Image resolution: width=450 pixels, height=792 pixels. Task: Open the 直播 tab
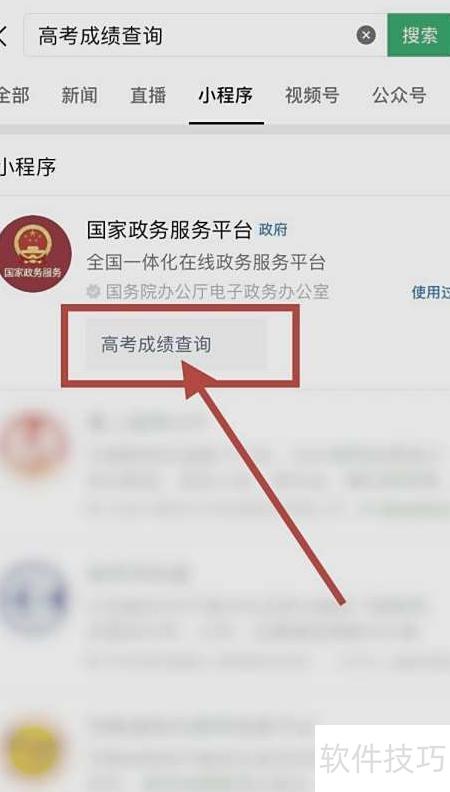pos(148,95)
